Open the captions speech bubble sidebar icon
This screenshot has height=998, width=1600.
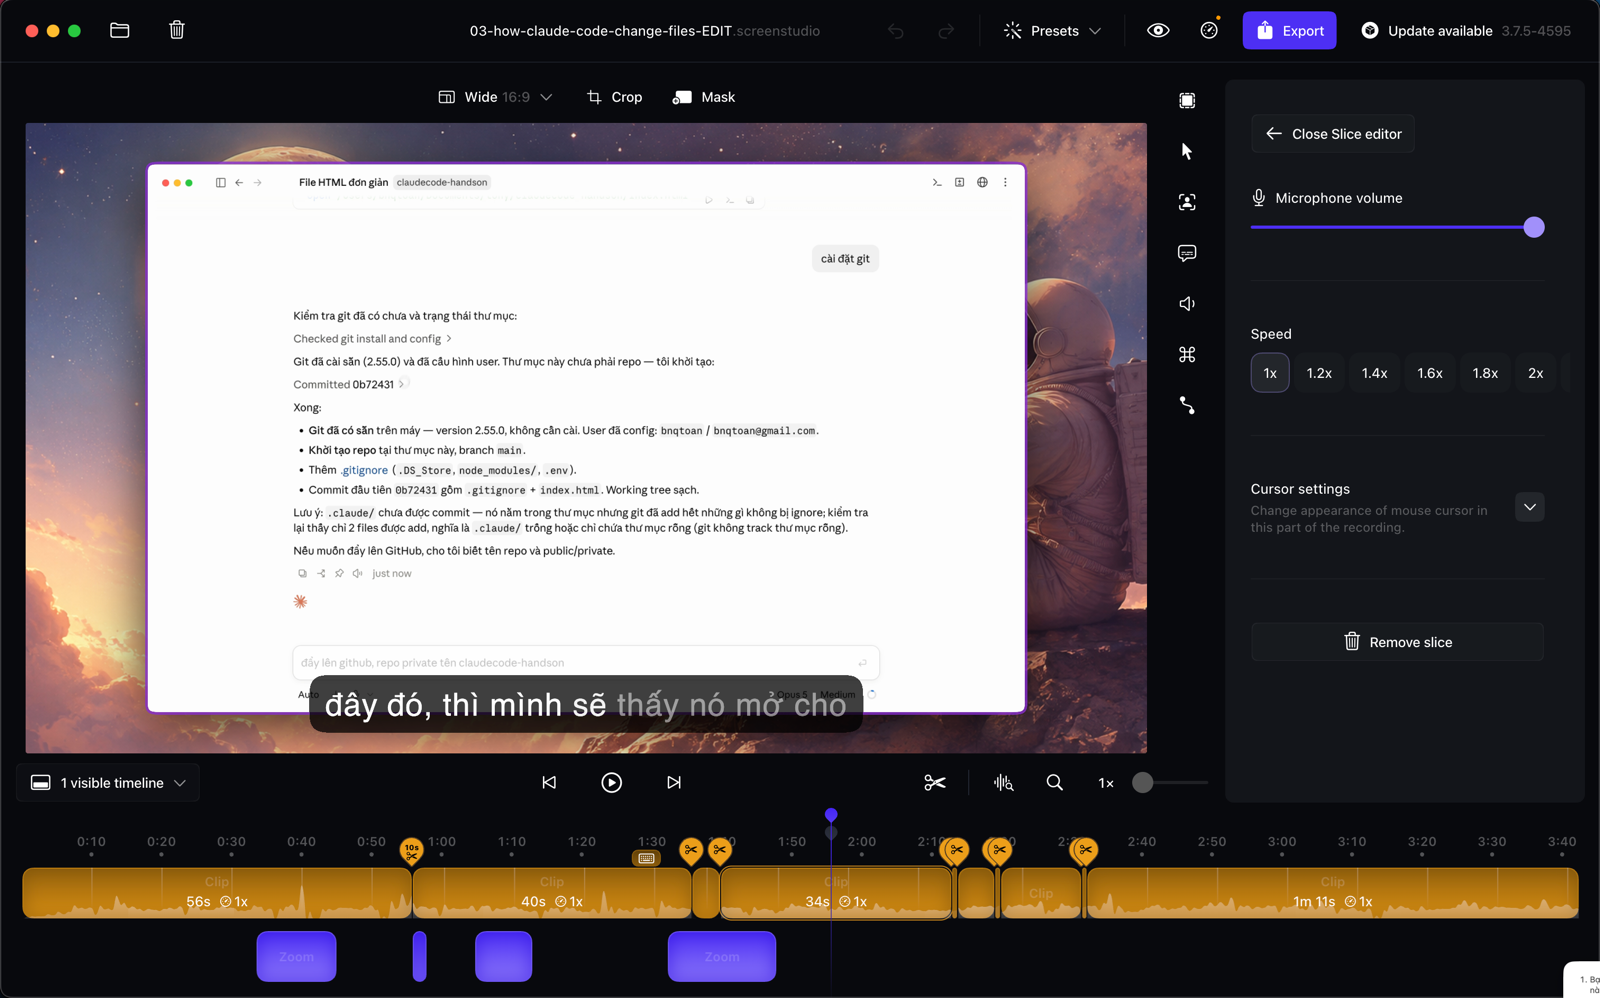click(x=1187, y=253)
